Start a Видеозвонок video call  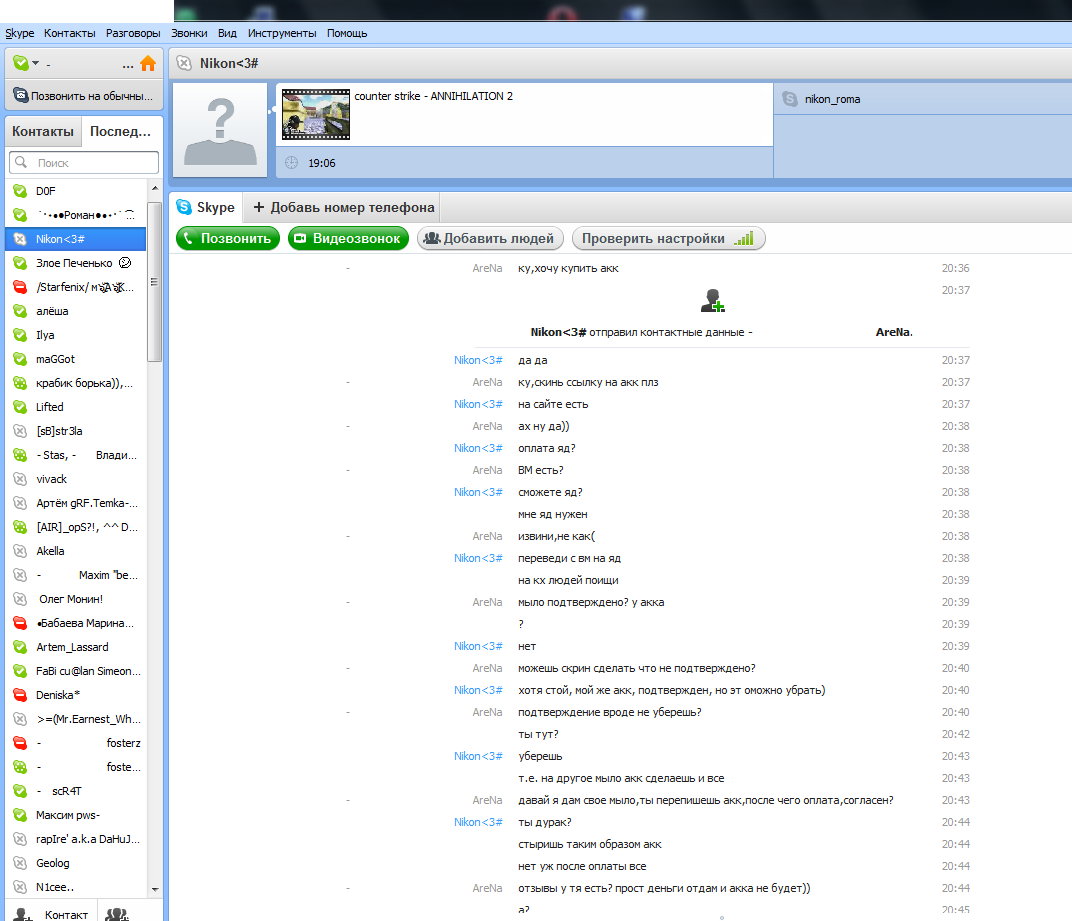[x=348, y=238]
